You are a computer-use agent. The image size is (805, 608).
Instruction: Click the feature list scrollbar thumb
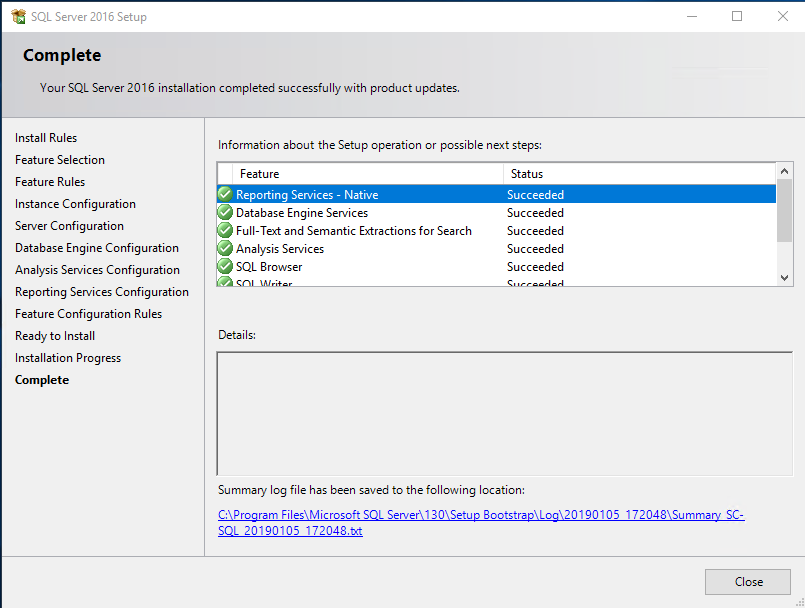784,210
